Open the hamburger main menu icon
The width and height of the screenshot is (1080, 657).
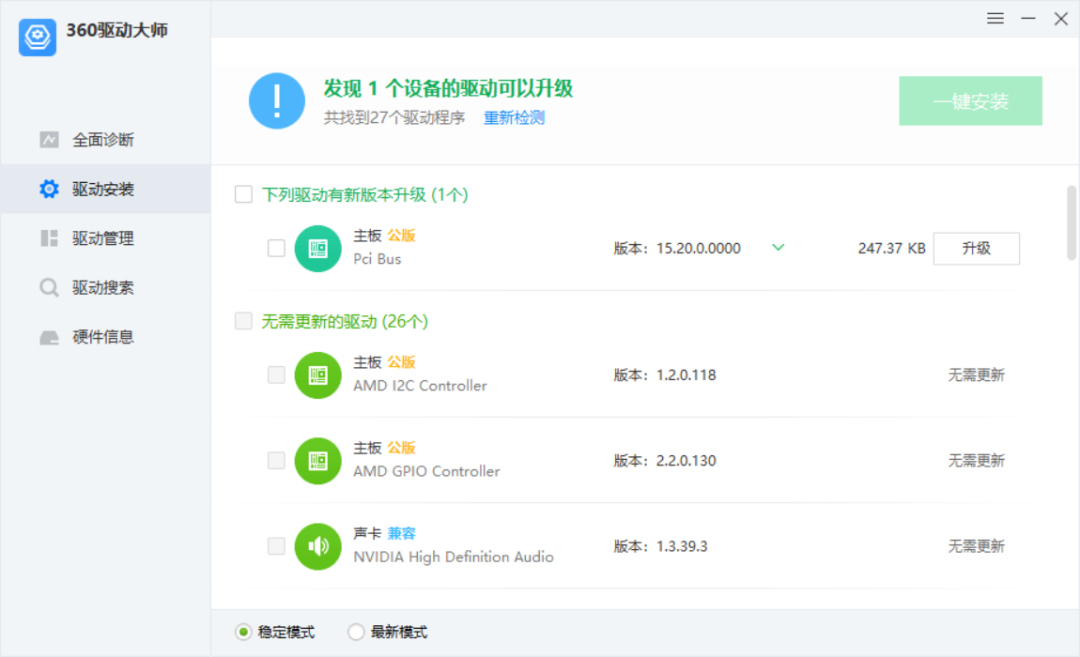pyautogui.click(x=995, y=19)
